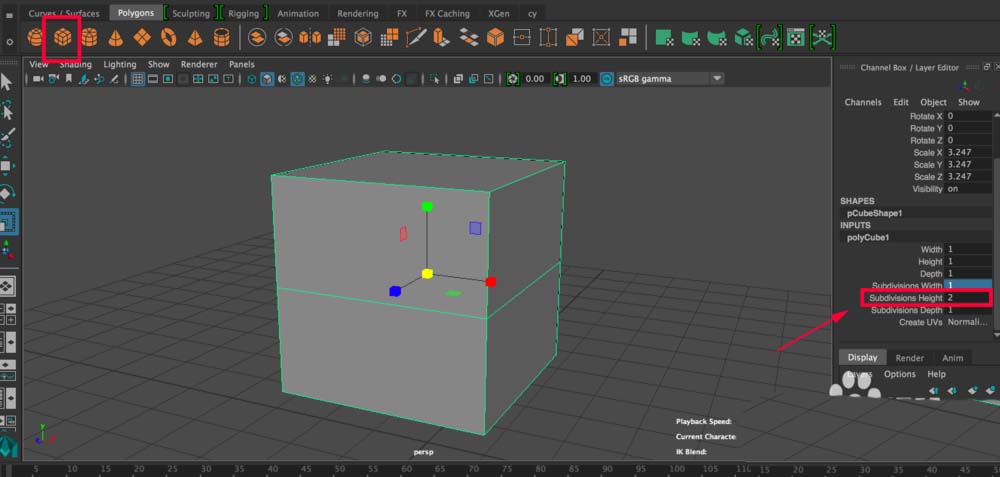Click the Scale X value field
1000x477 pixels.
click(x=968, y=152)
